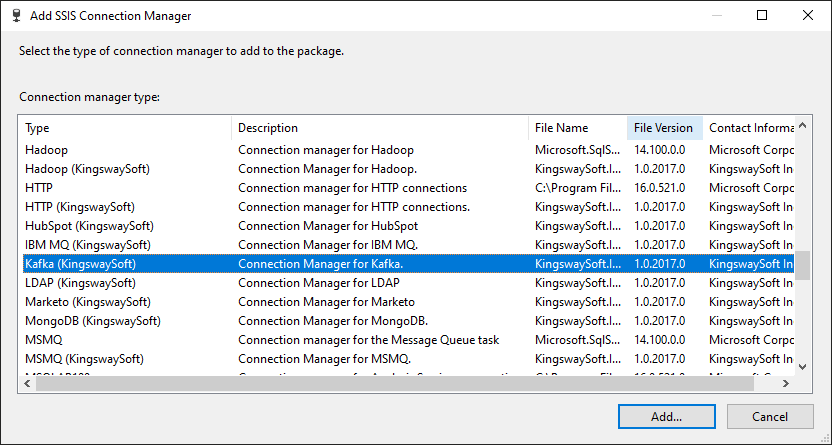
Task: Sort by the Type column header
Action: pyautogui.click(x=127, y=128)
